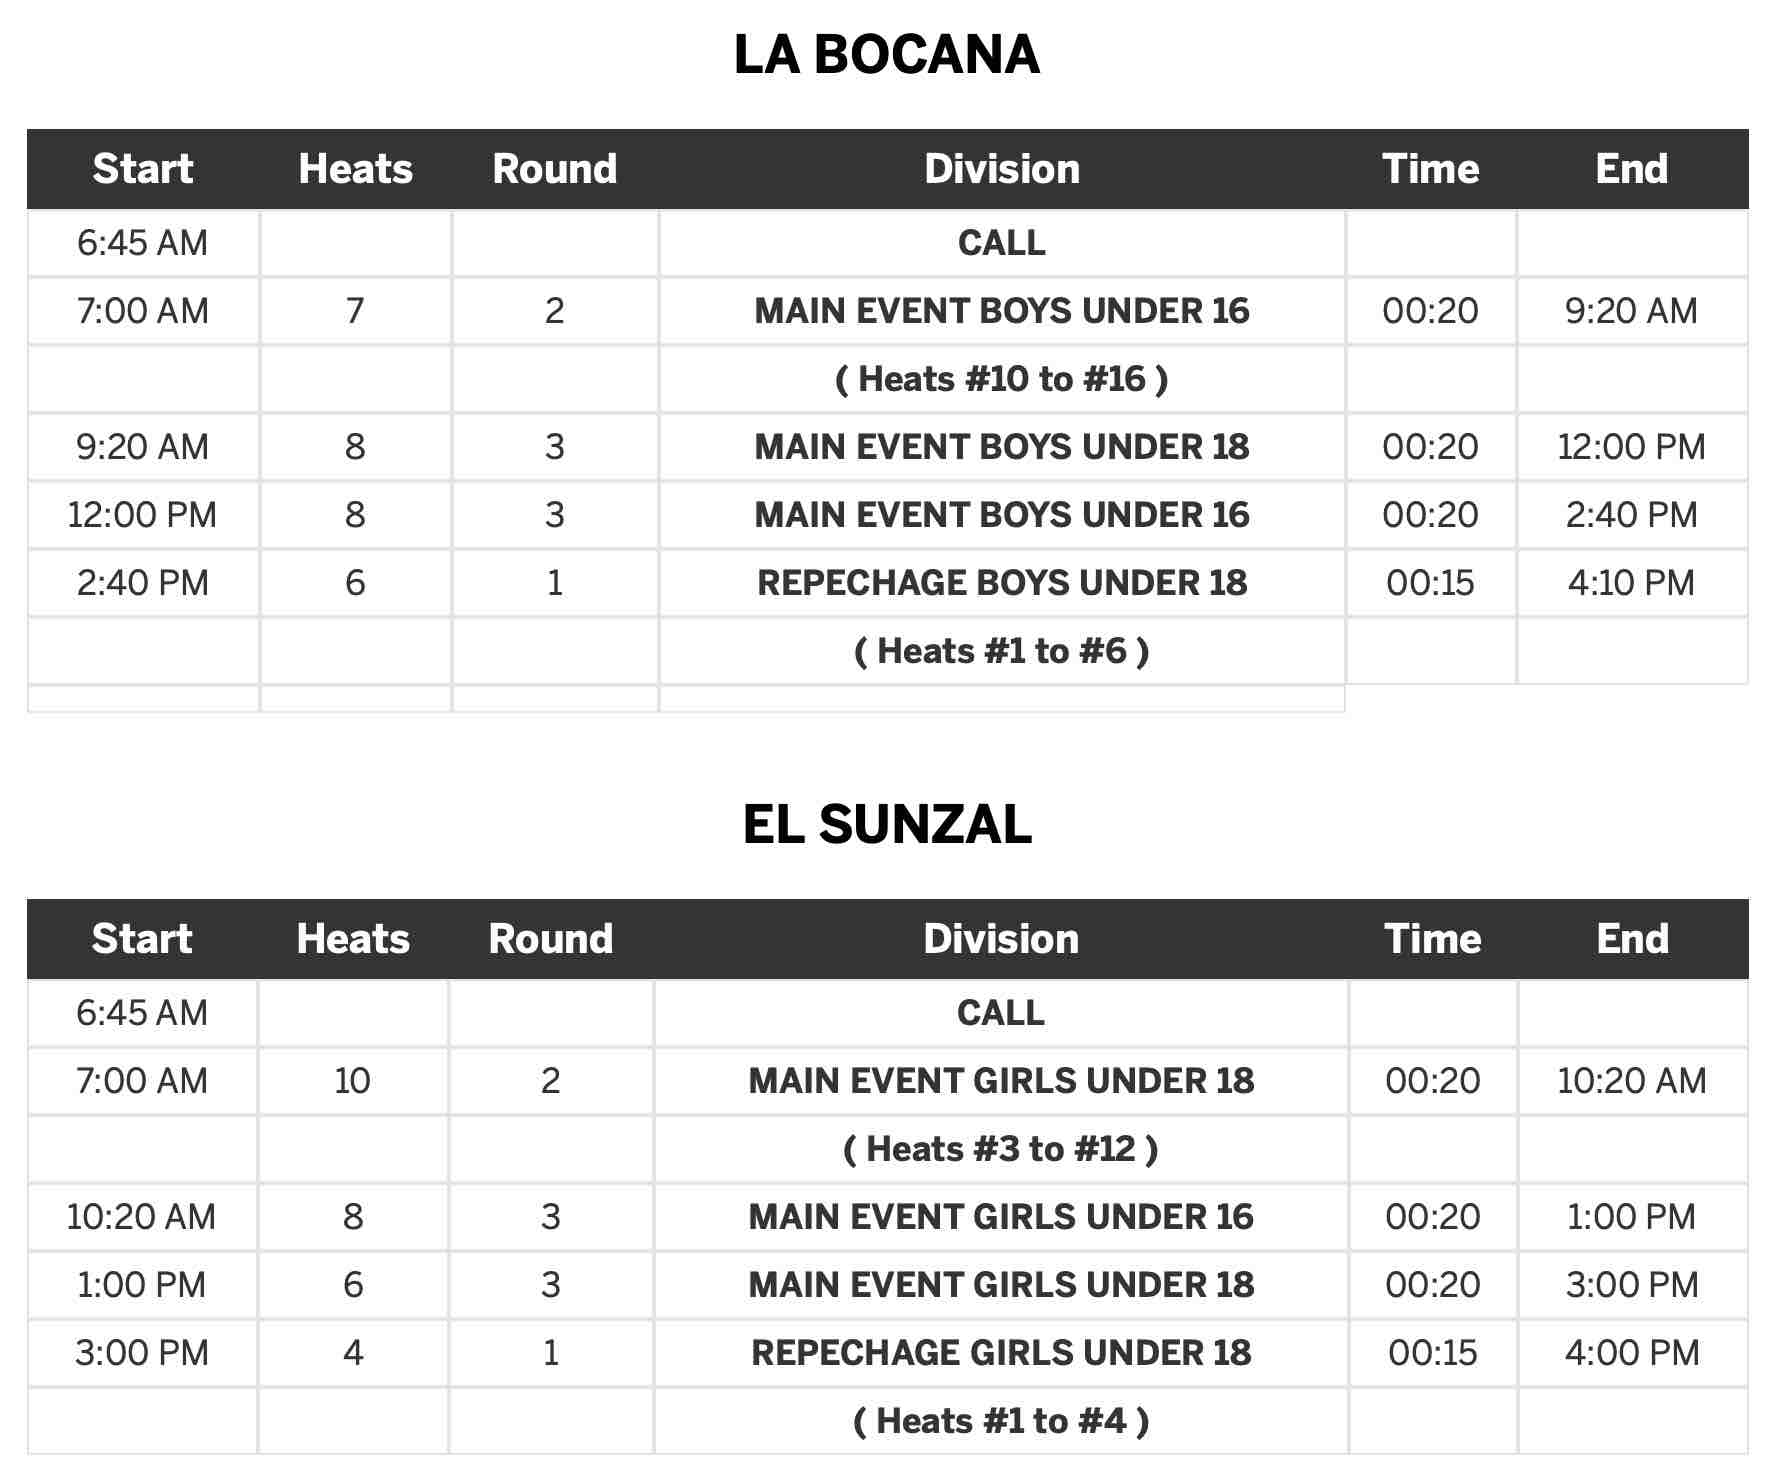The height and width of the screenshot is (1476, 1782).
Task: Click the Heats #1 to #6 note
Action: 1002,651
